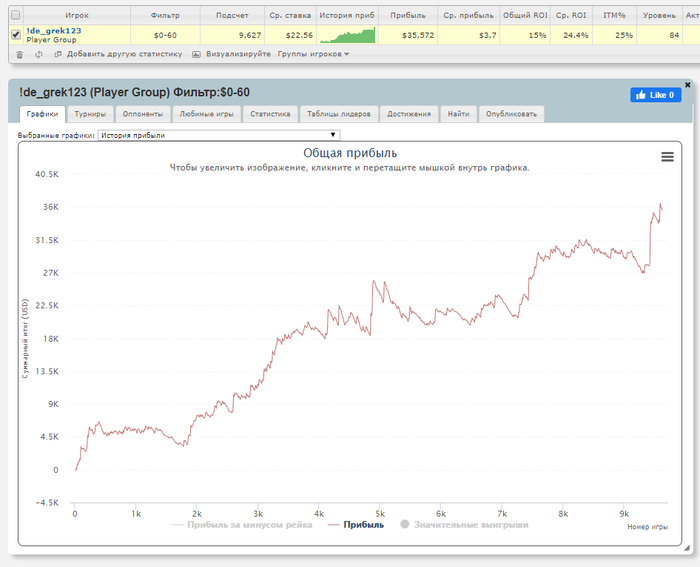
Task: Click the Визуализируйте chart icon
Action: tap(196, 54)
